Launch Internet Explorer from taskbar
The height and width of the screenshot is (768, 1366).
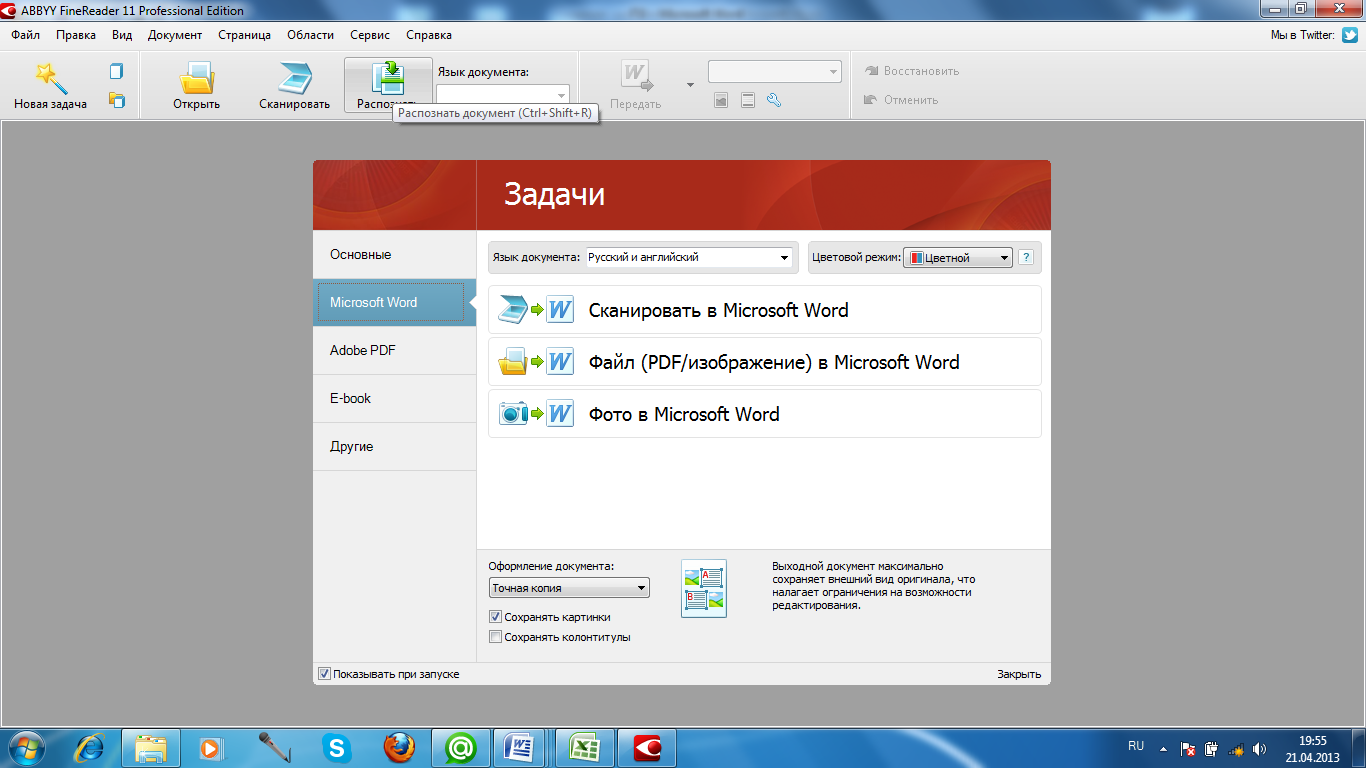tap(90, 748)
